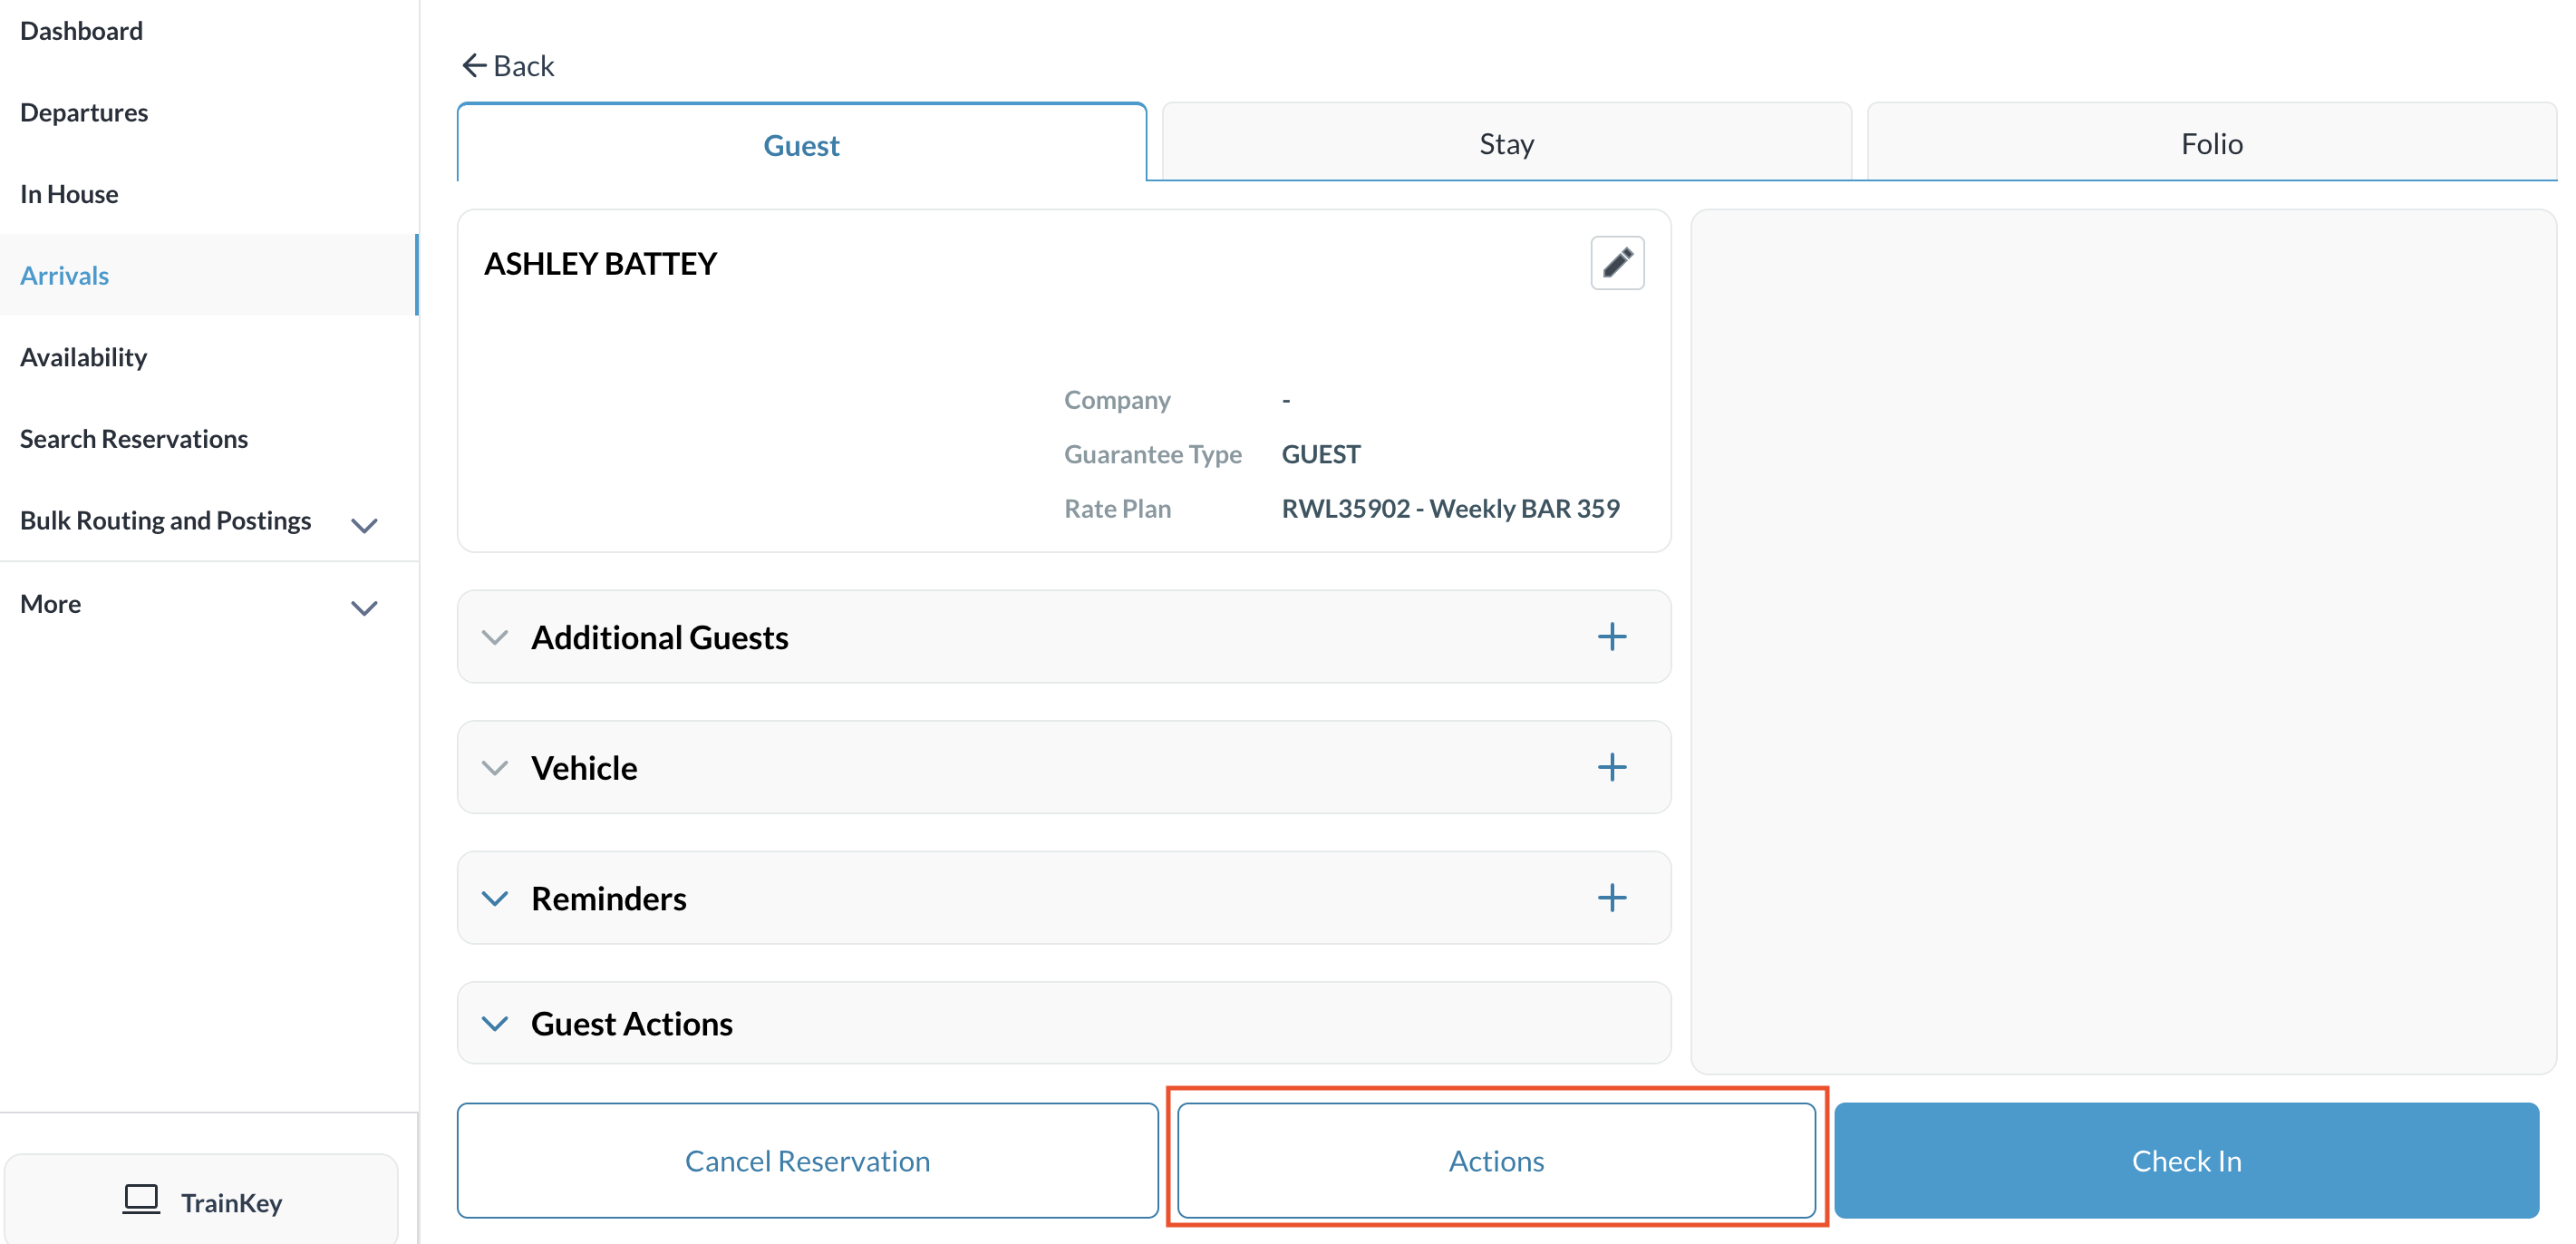Add an additional guest with plus icon

[x=1611, y=637]
